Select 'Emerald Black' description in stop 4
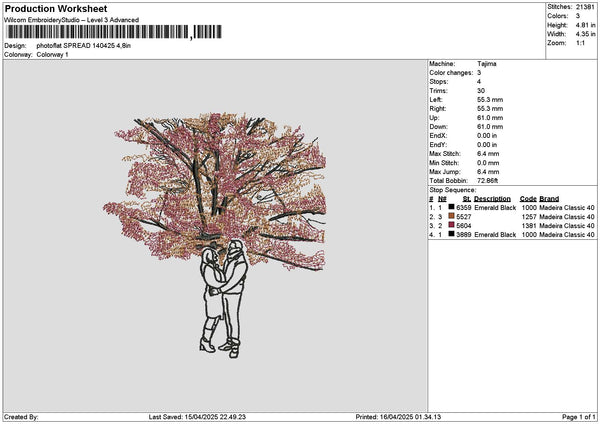 [495, 234]
